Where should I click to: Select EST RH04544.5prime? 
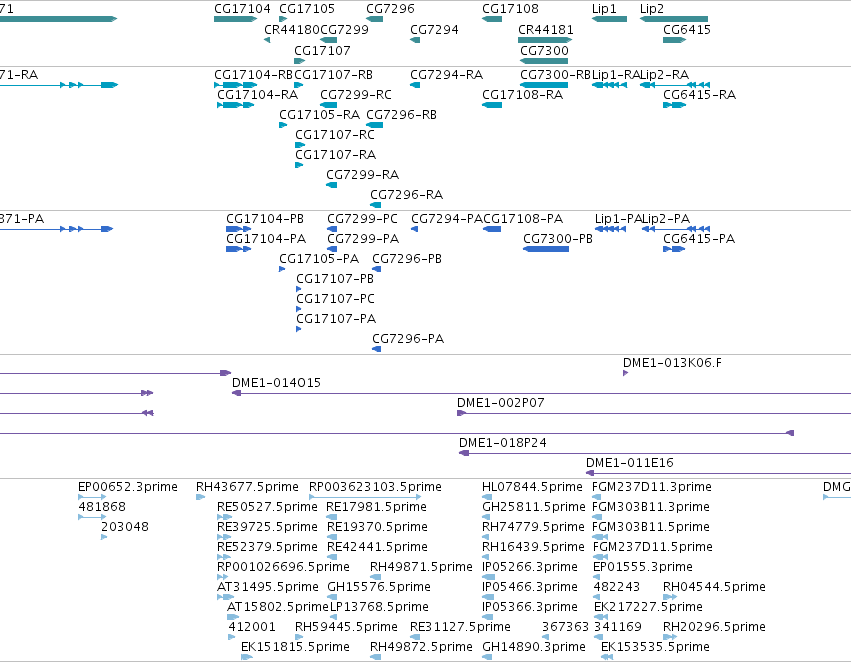[670, 597]
